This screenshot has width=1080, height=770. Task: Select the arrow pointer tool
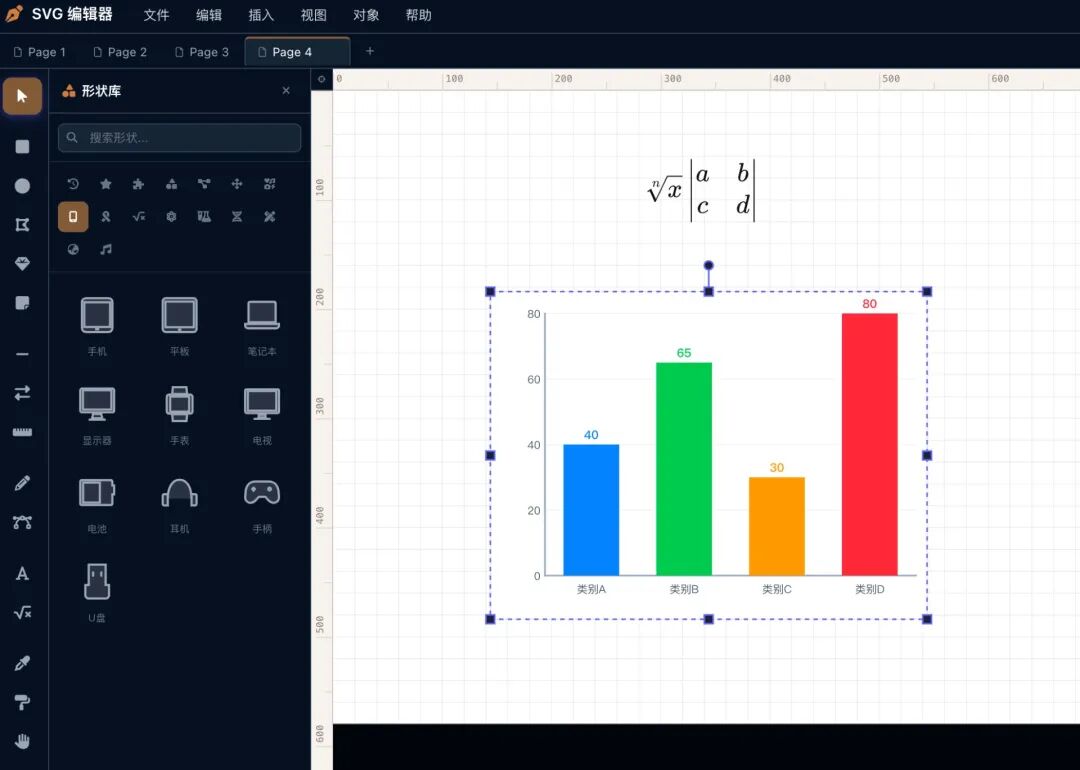(x=22, y=96)
